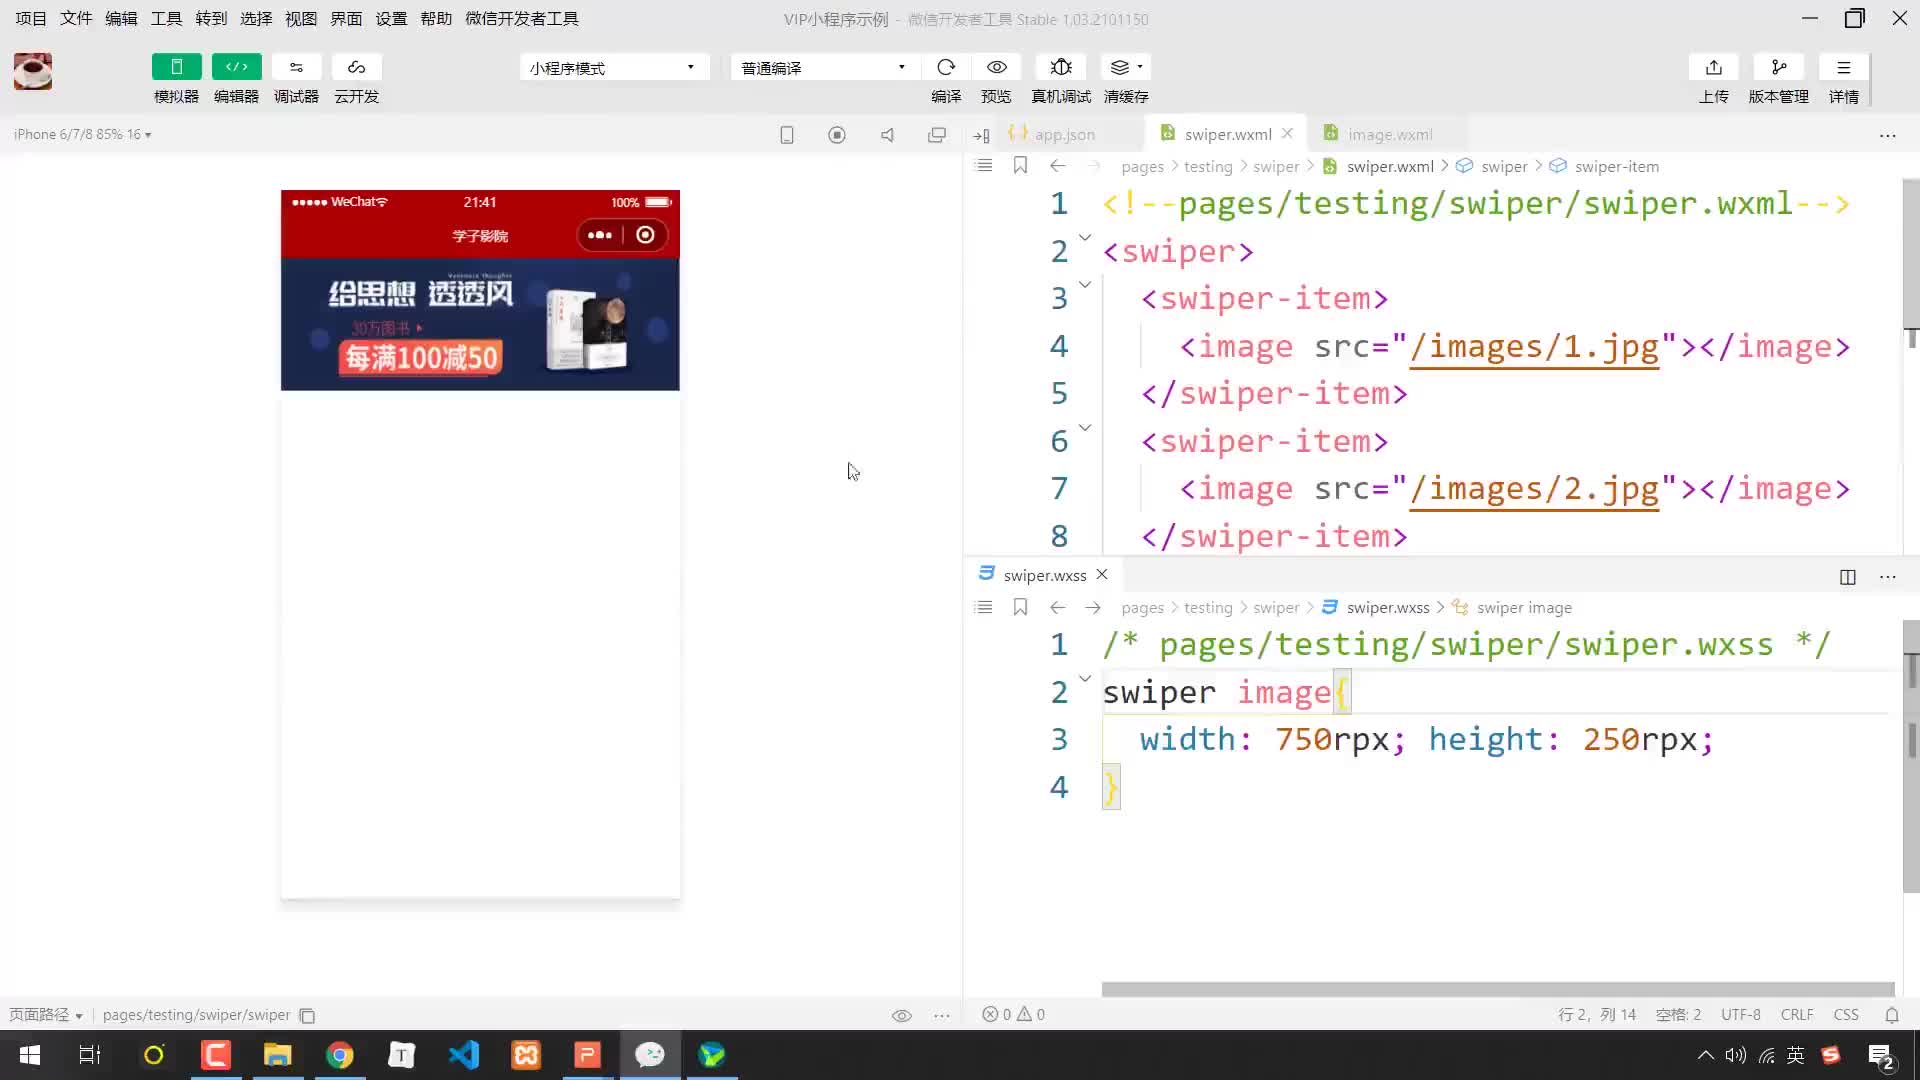Image resolution: width=1920 pixels, height=1080 pixels.
Task: Switch to the swiper.wxml tab
Action: [x=1228, y=134]
